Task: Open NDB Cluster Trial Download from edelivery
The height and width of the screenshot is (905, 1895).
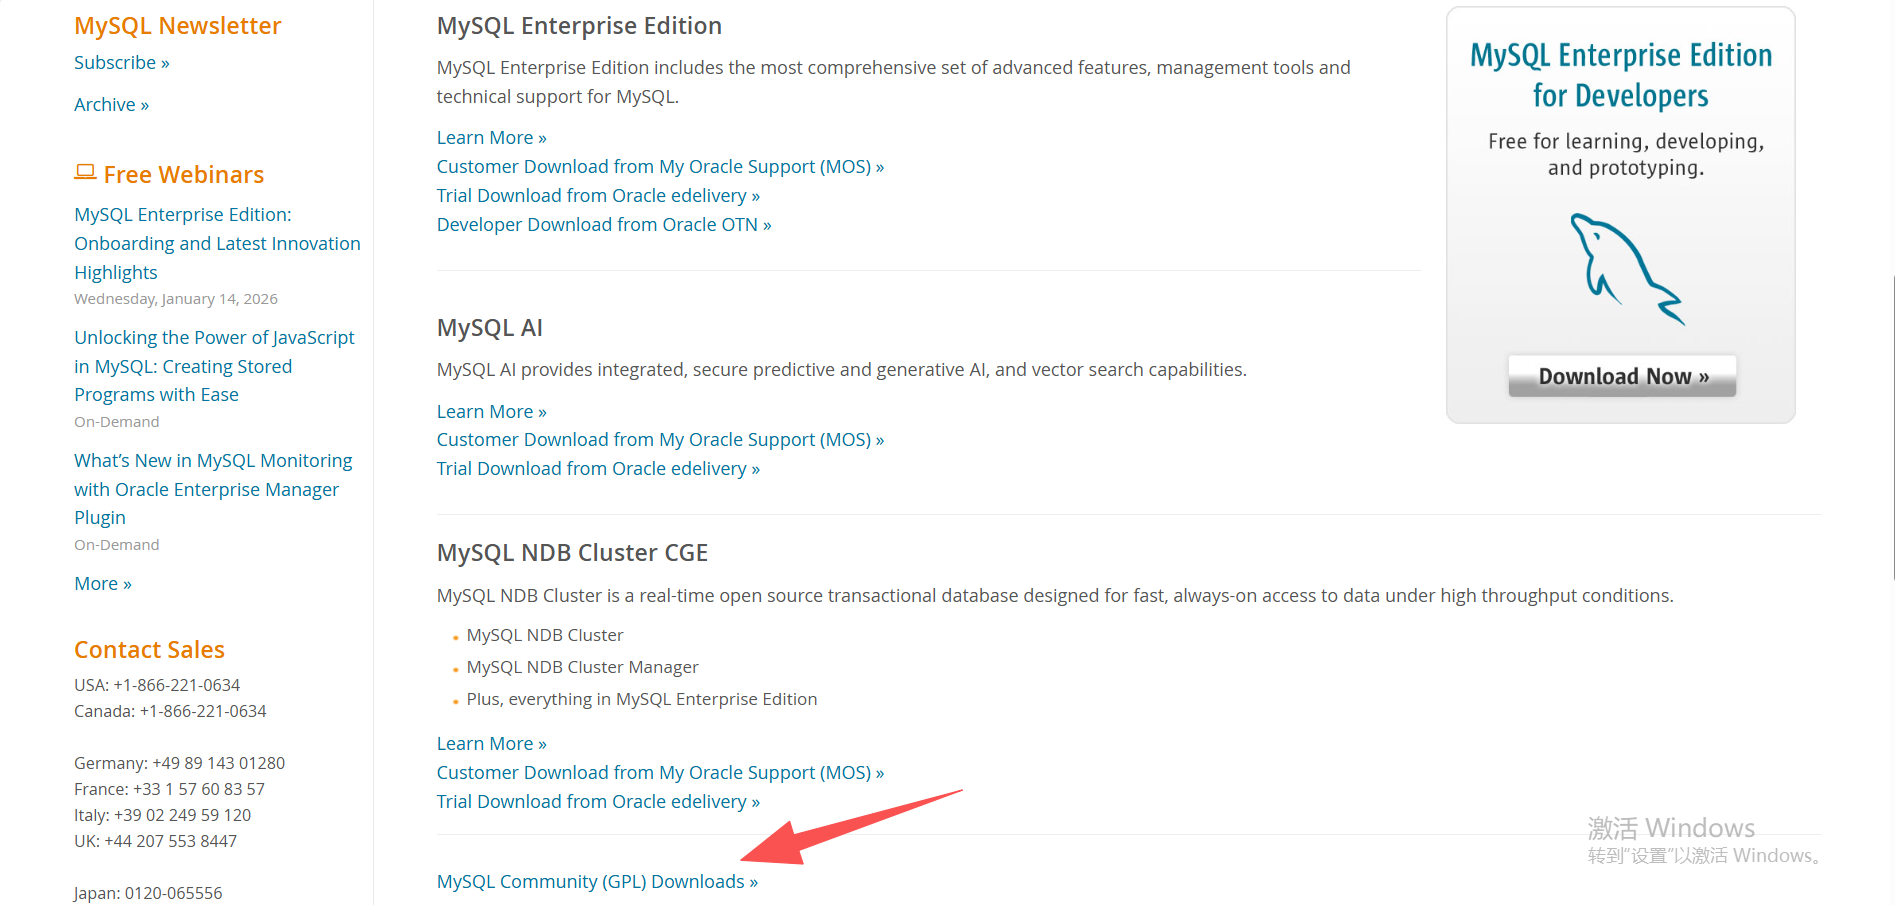Action: click(598, 801)
